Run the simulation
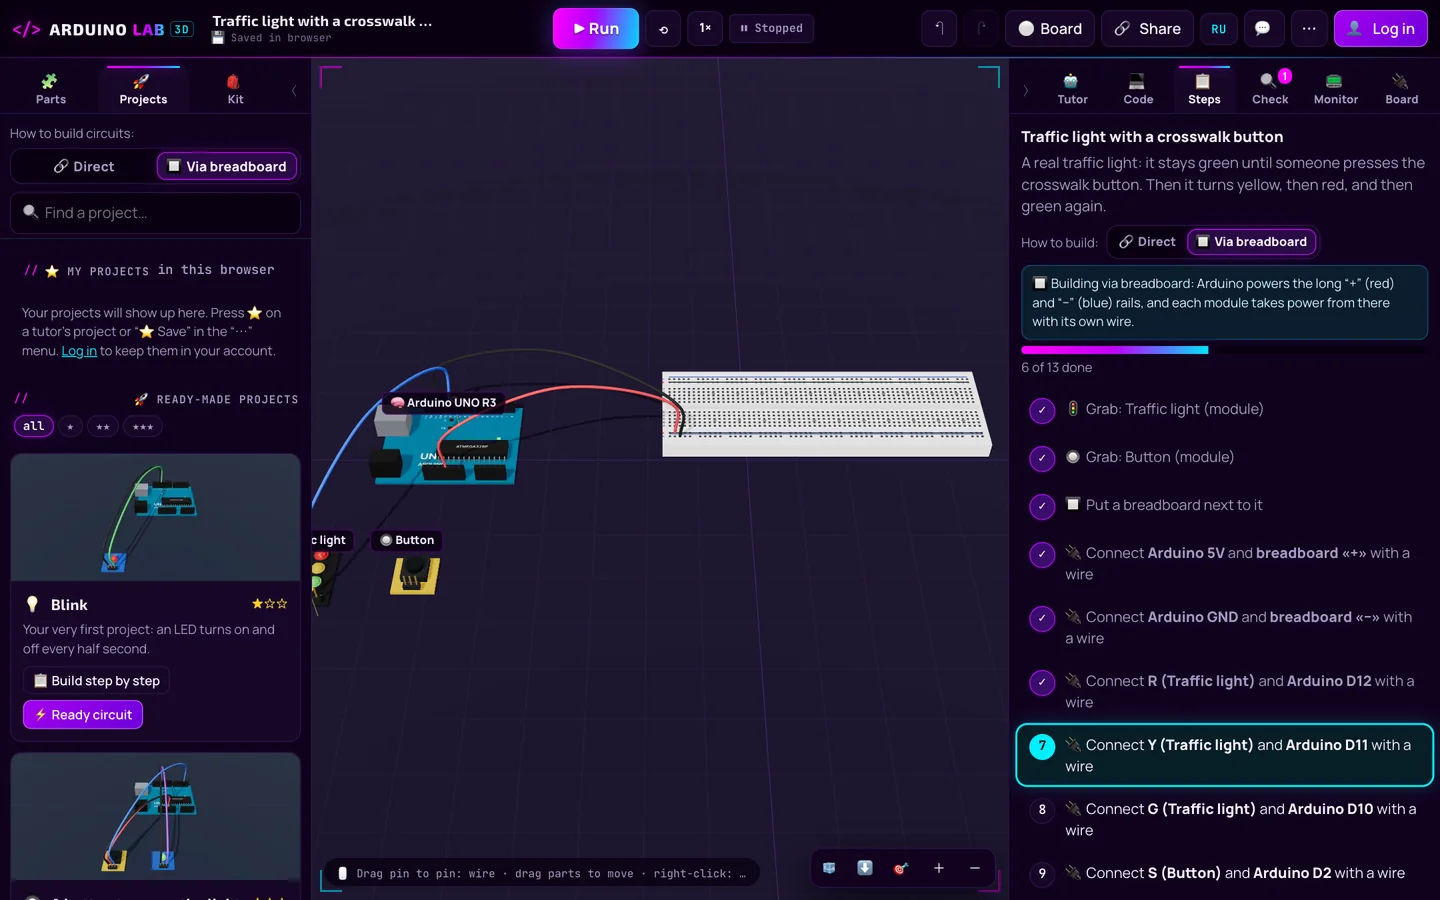The width and height of the screenshot is (1440, 900). click(596, 29)
